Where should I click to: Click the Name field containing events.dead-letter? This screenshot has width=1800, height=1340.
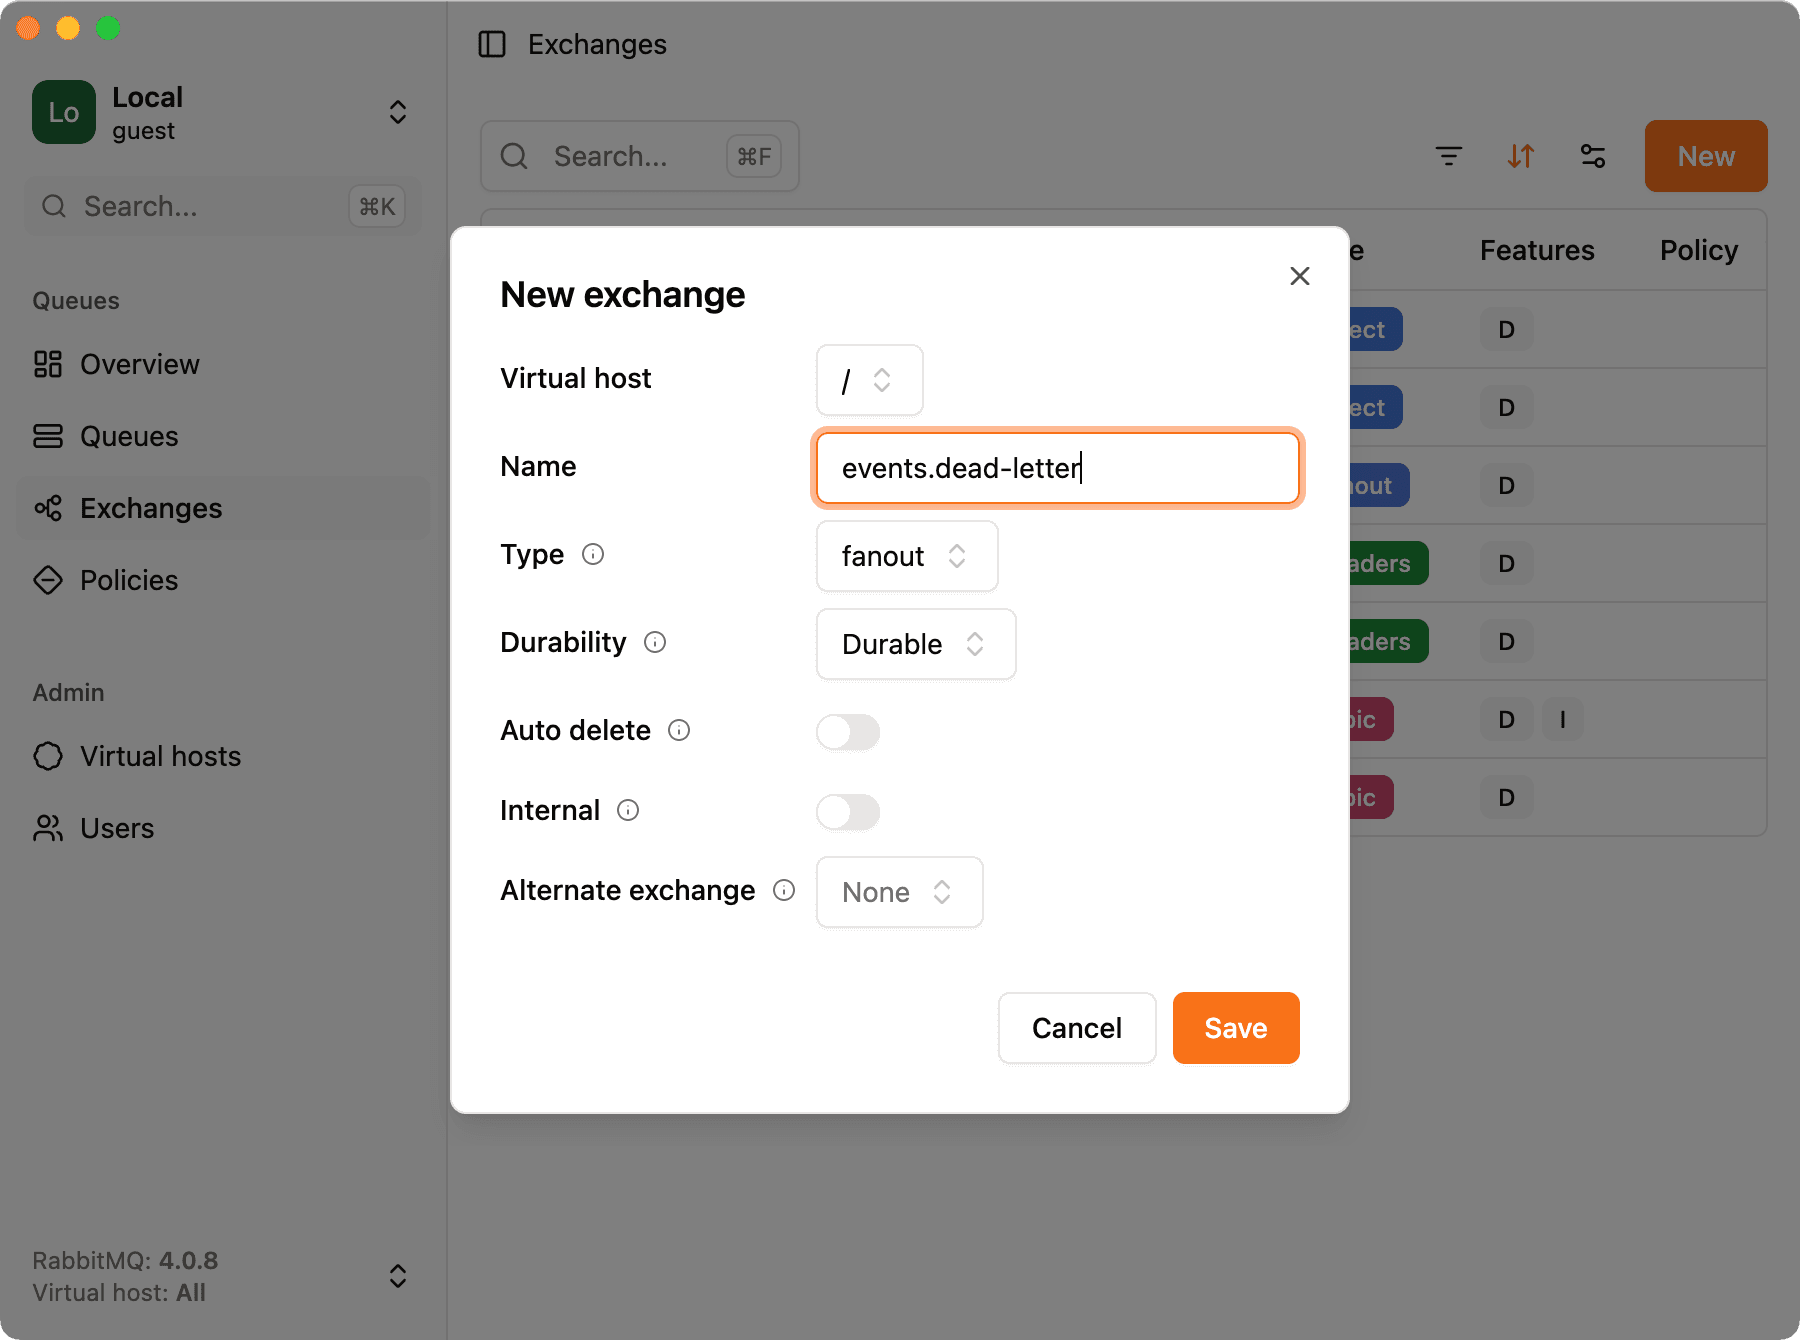click(x=1057, y=468)
